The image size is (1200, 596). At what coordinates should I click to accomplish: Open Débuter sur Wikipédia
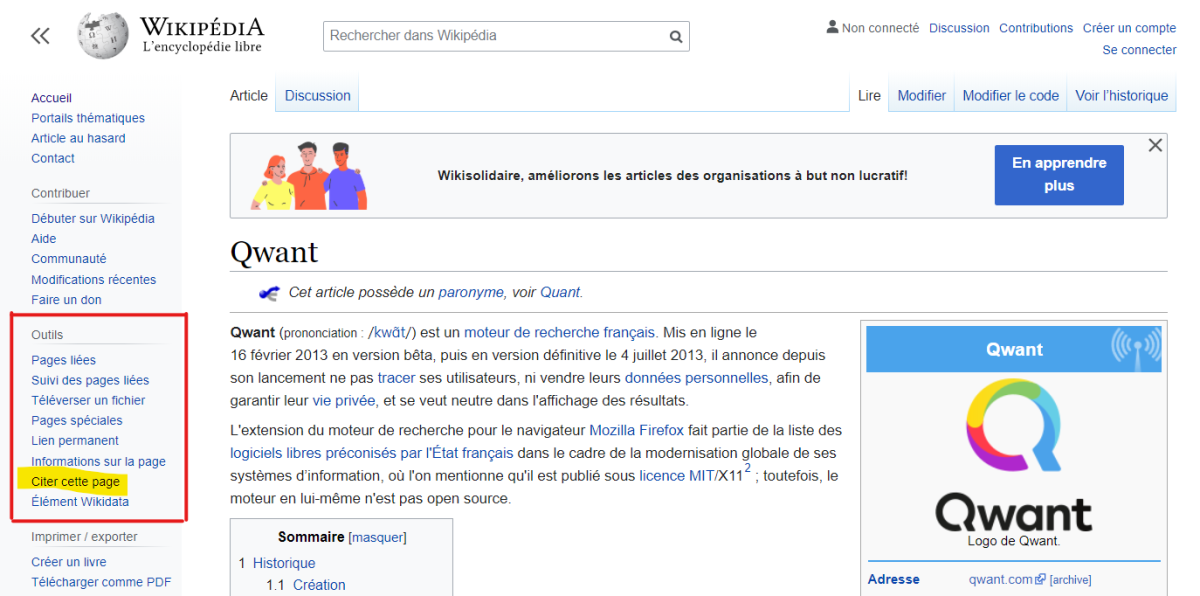click(x=93, y=219)
